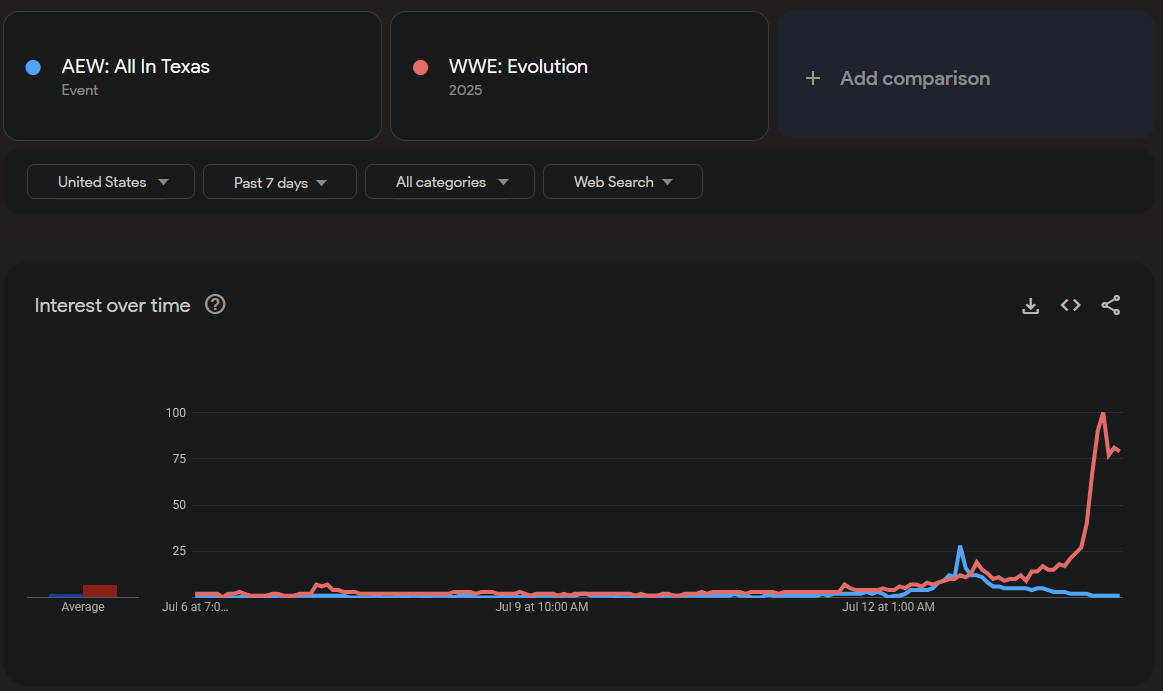Click the red WWE average bar
The height and width of the screenshot is (691, 1163).
pyautogui.click(x=100, y=591)
